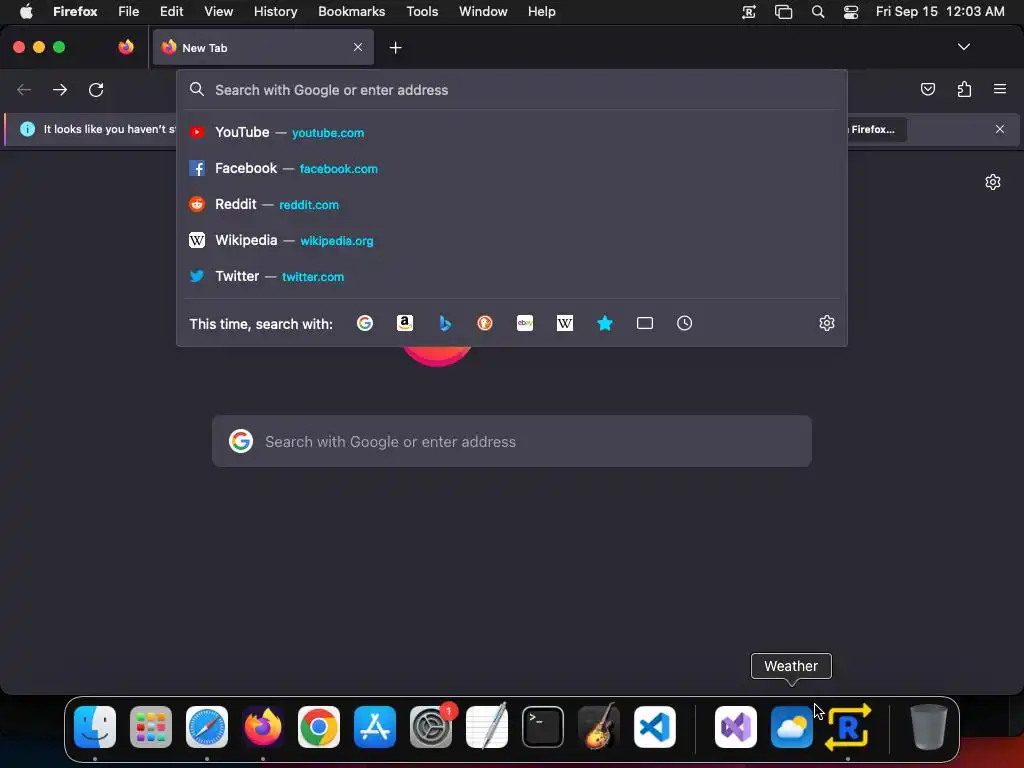1024x768 pixels.
Task: Select eBay search engine icon
Action: point(525,323)
